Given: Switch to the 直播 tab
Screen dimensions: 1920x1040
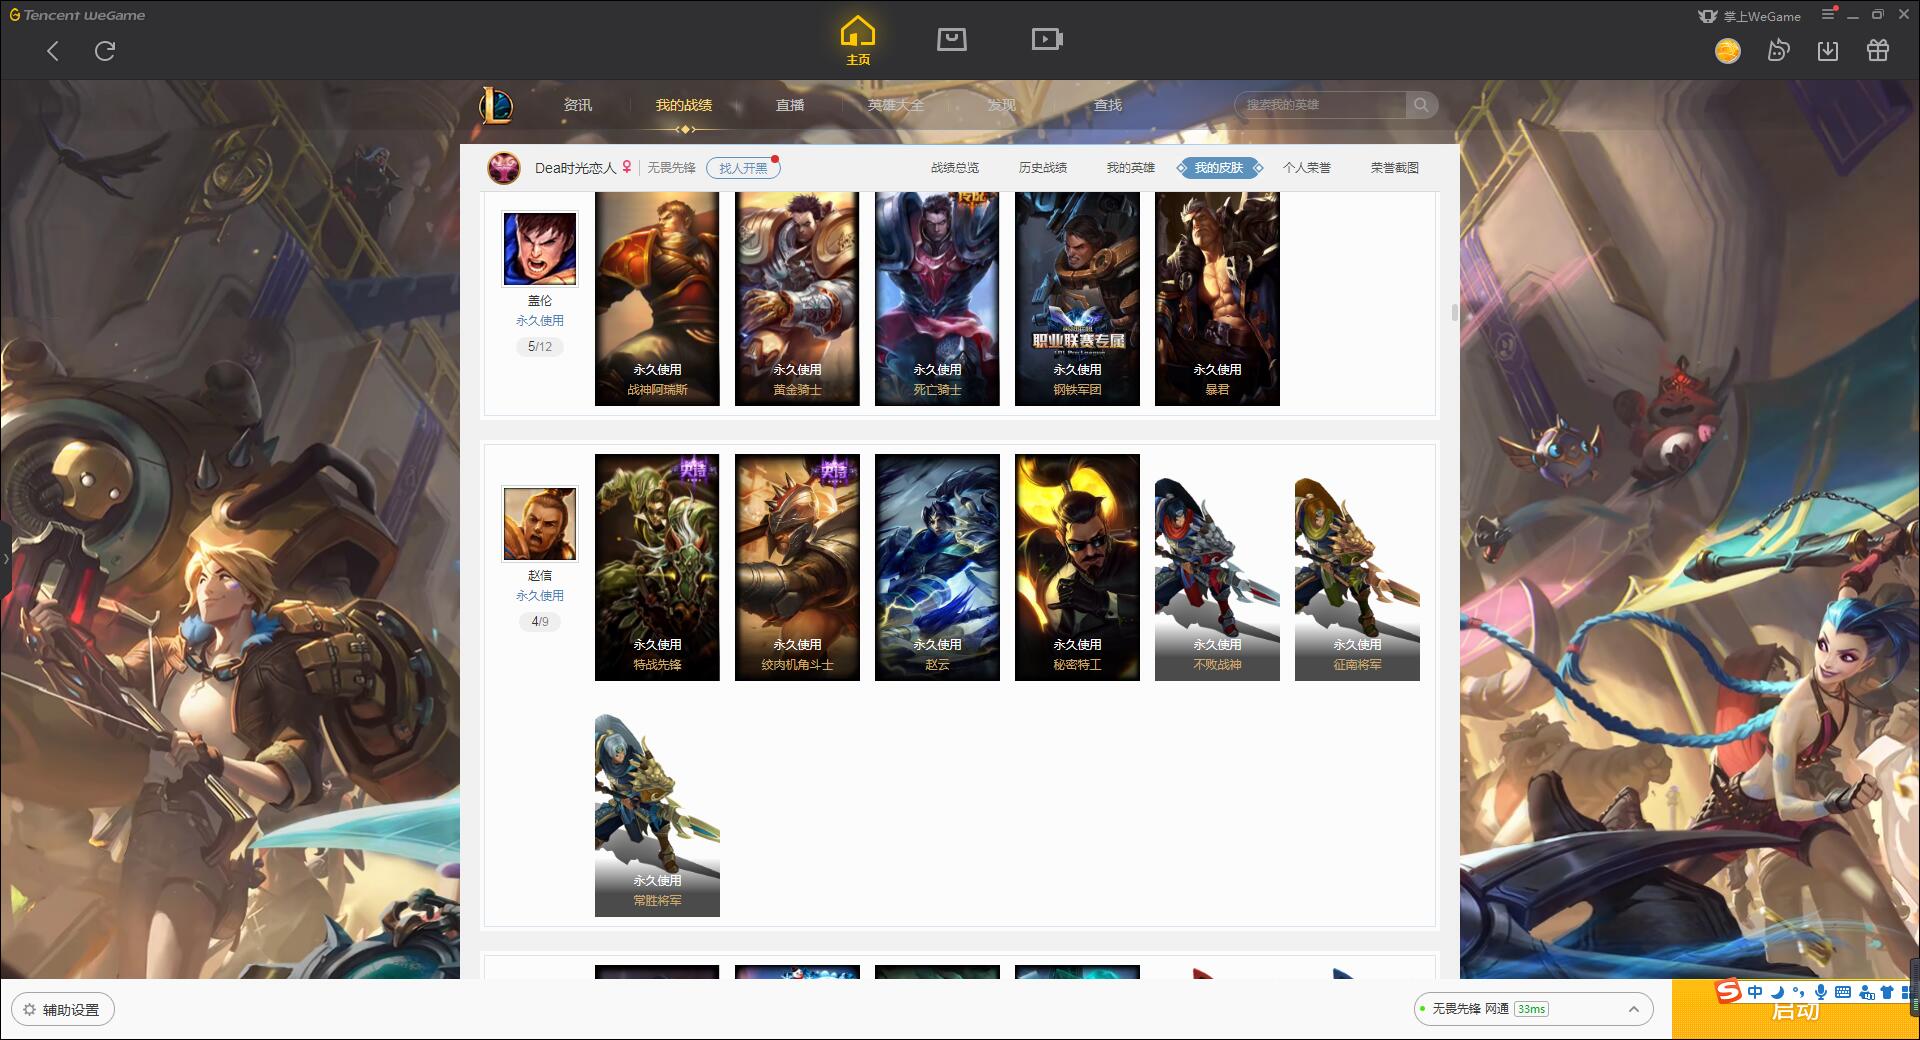Looking at the screenshot, I should pos(790,105).
